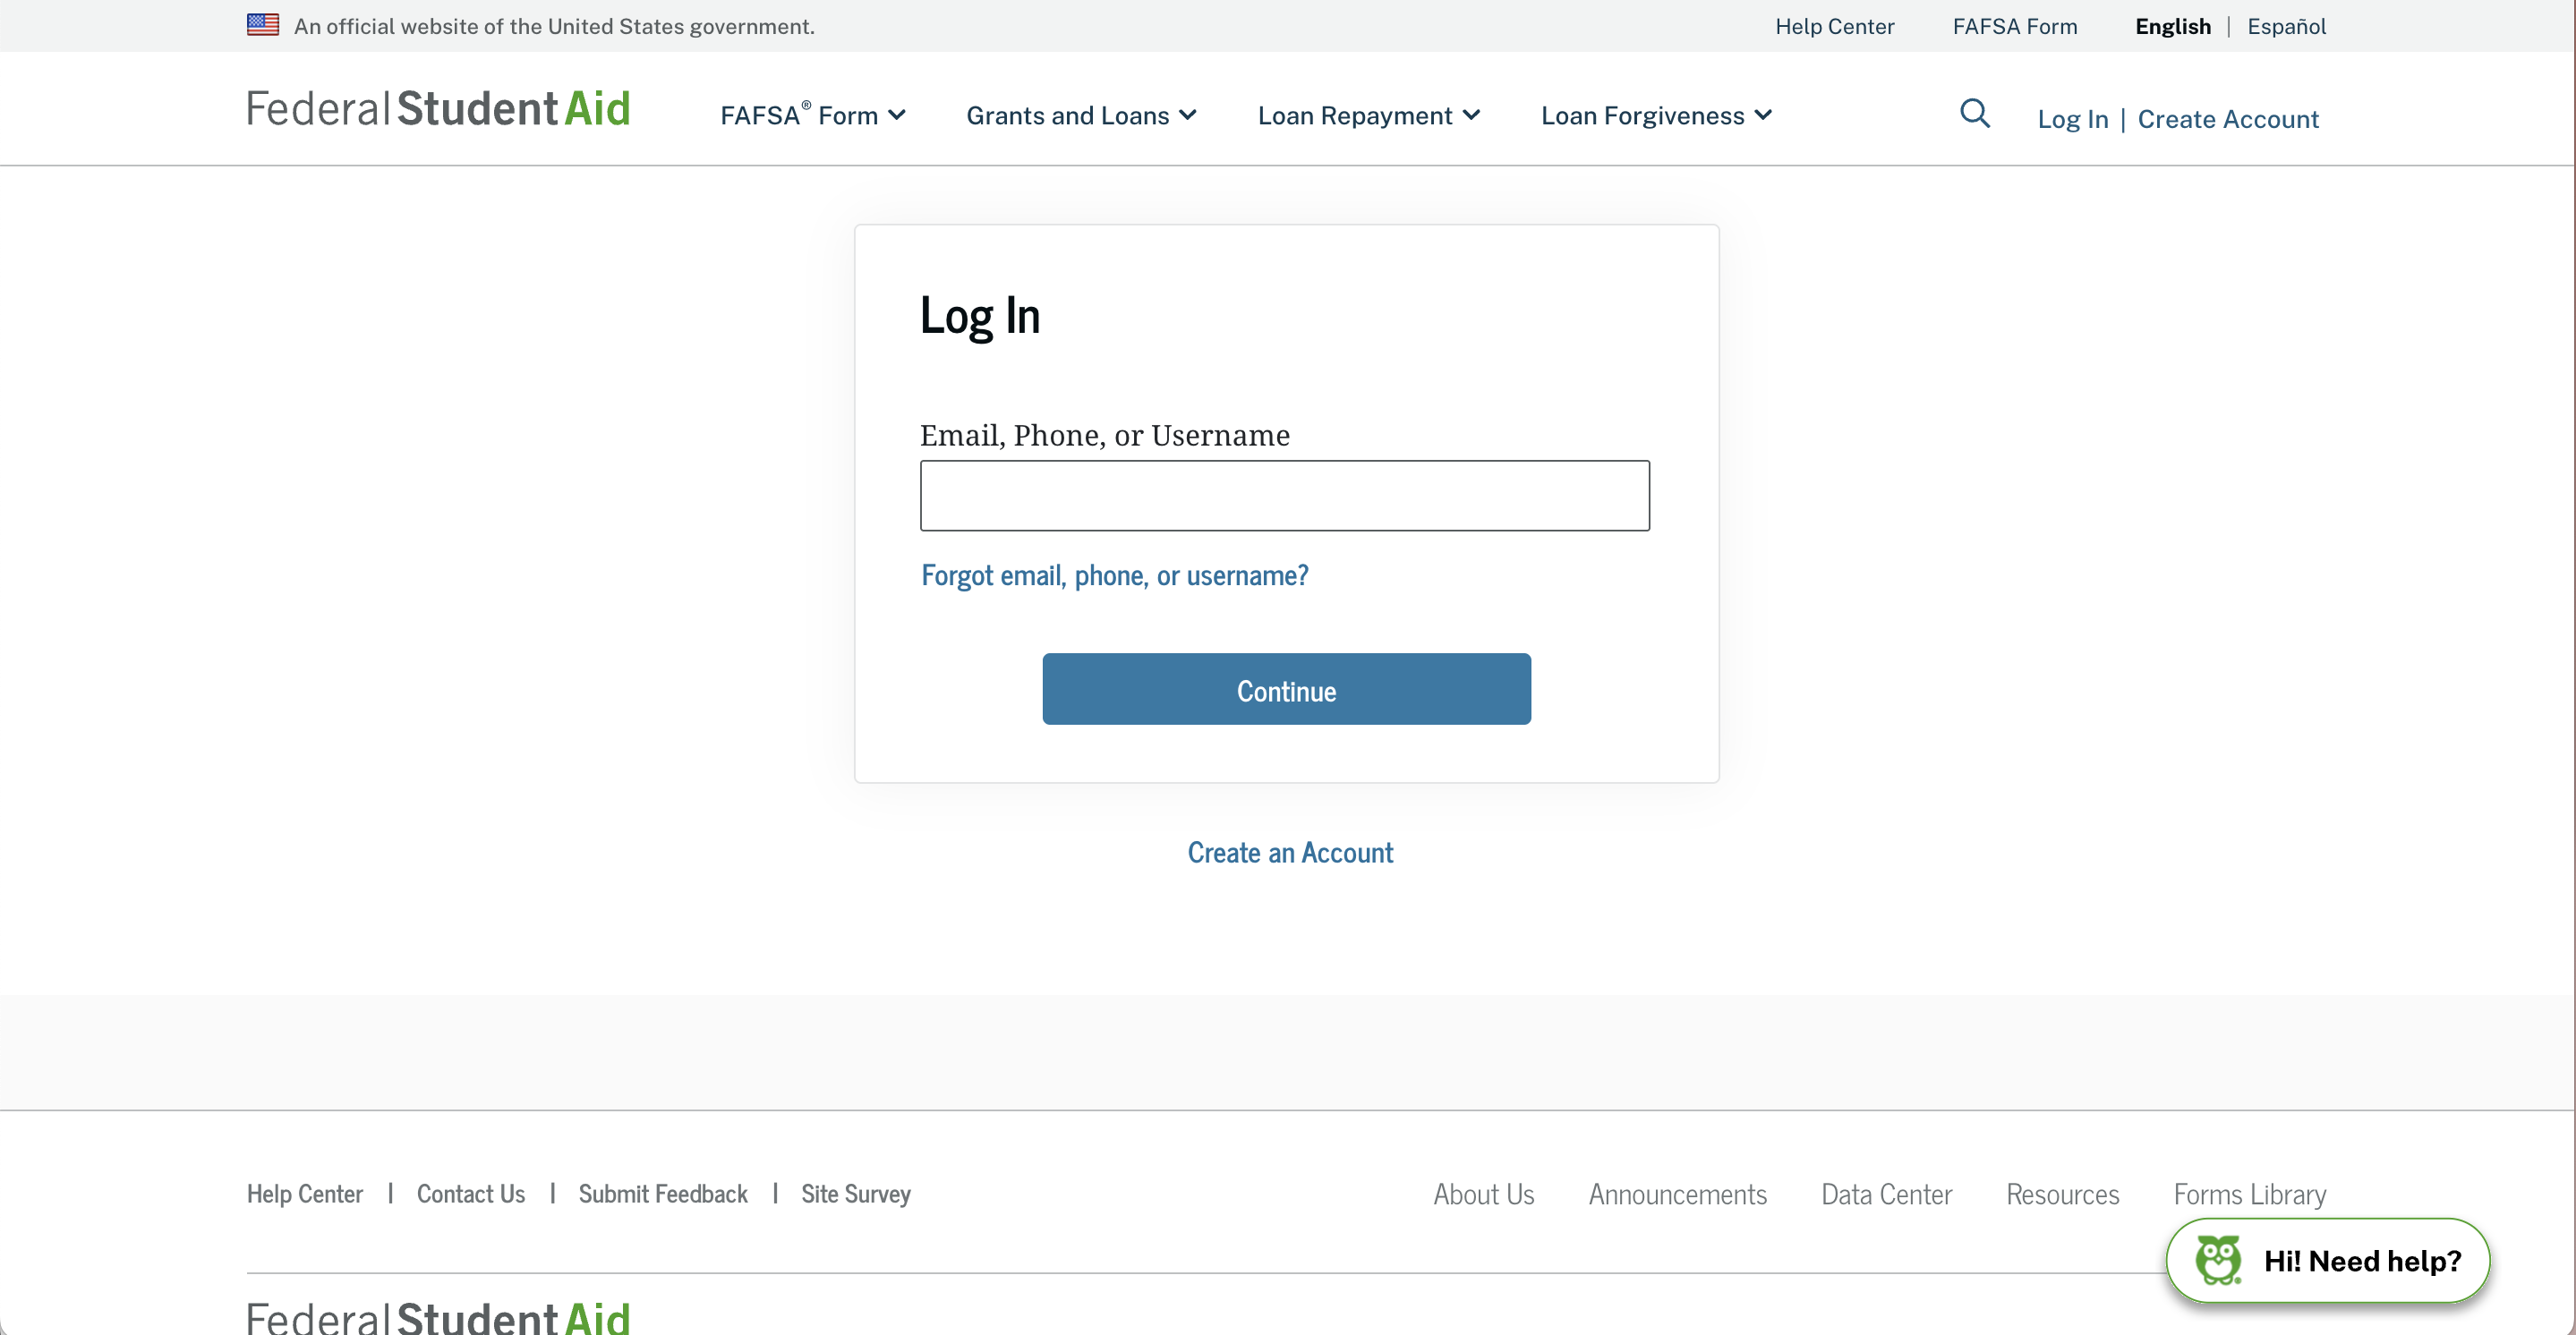Click the US flag icon in banner
This screenshot has width=2576, height=1335.
[263, 25]
